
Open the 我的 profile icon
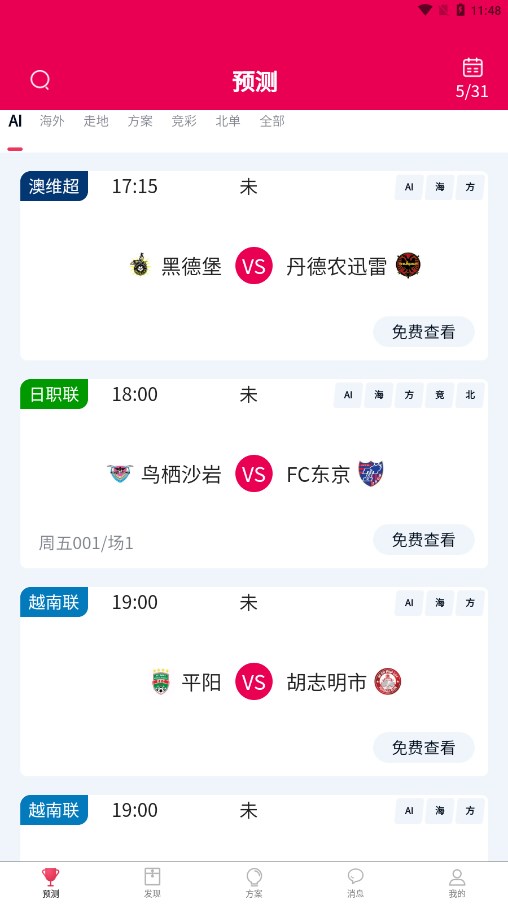(457, 877)
